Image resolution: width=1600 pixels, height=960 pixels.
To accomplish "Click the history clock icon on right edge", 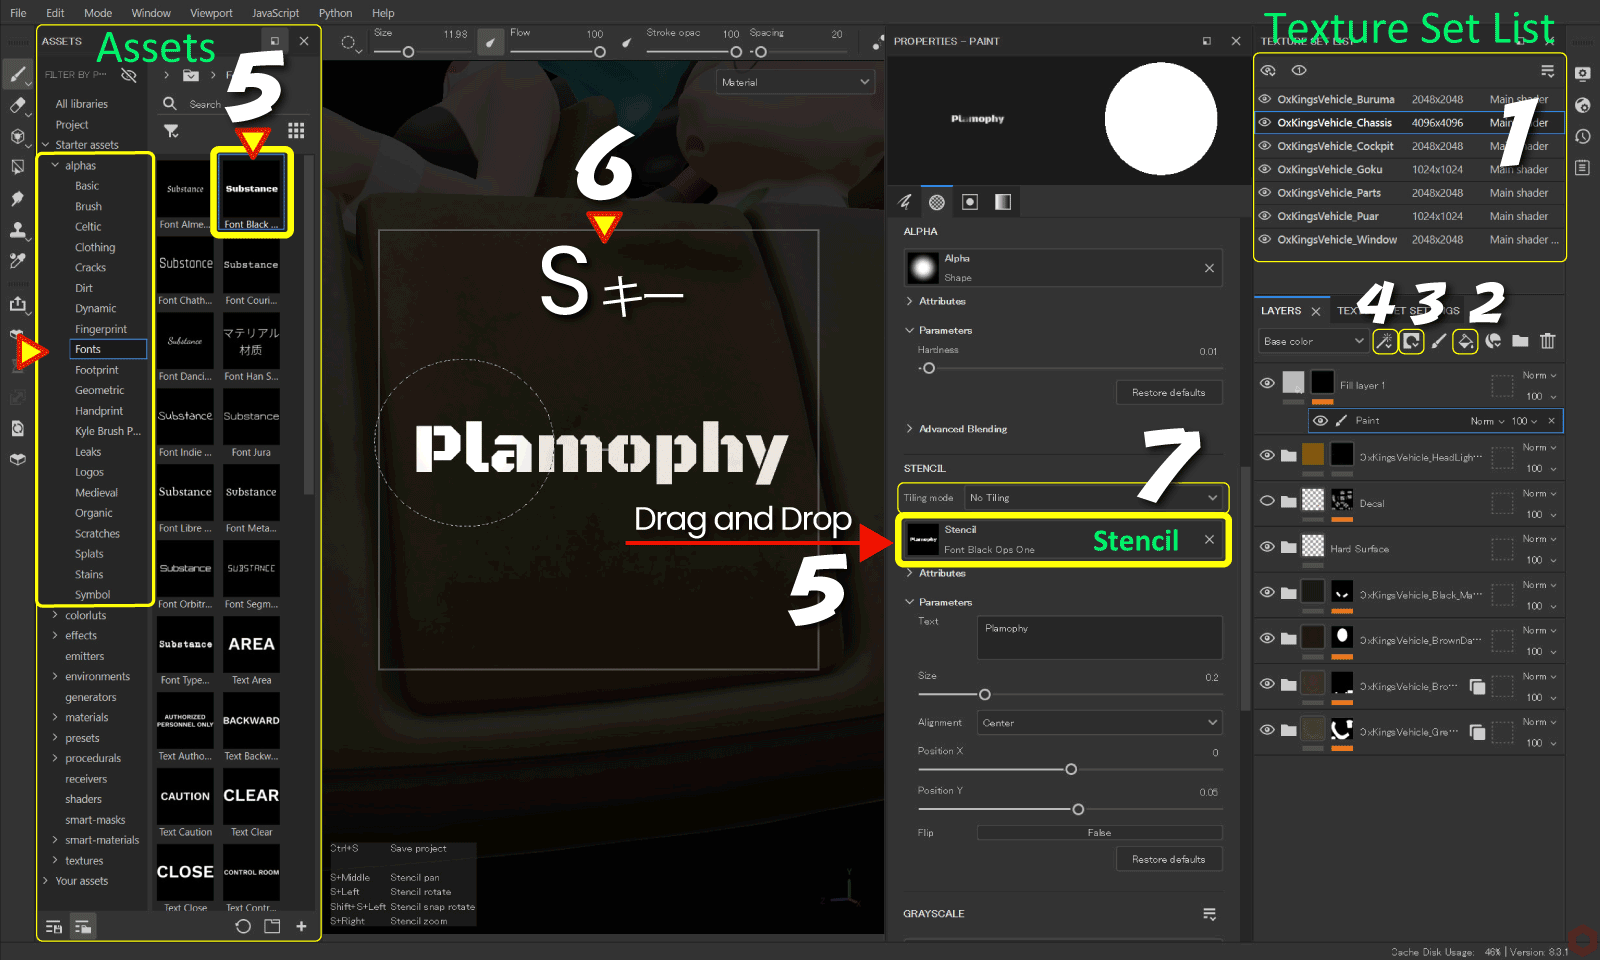I will (1582, 136).
